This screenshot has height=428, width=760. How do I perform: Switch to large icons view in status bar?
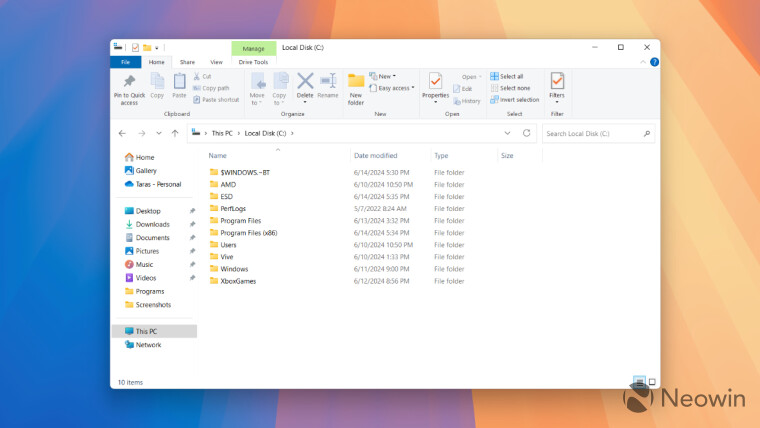click(652, 381)
